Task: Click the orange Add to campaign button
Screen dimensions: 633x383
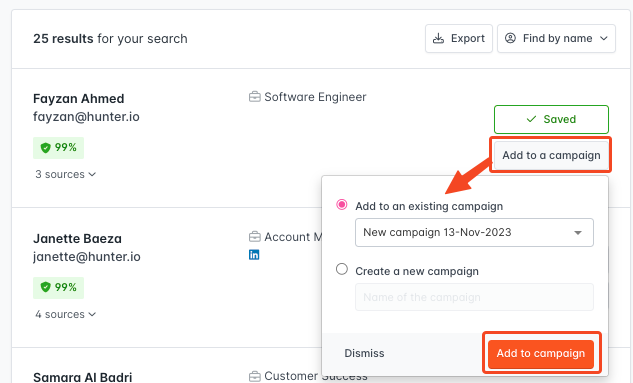Action: coord(541,354)
